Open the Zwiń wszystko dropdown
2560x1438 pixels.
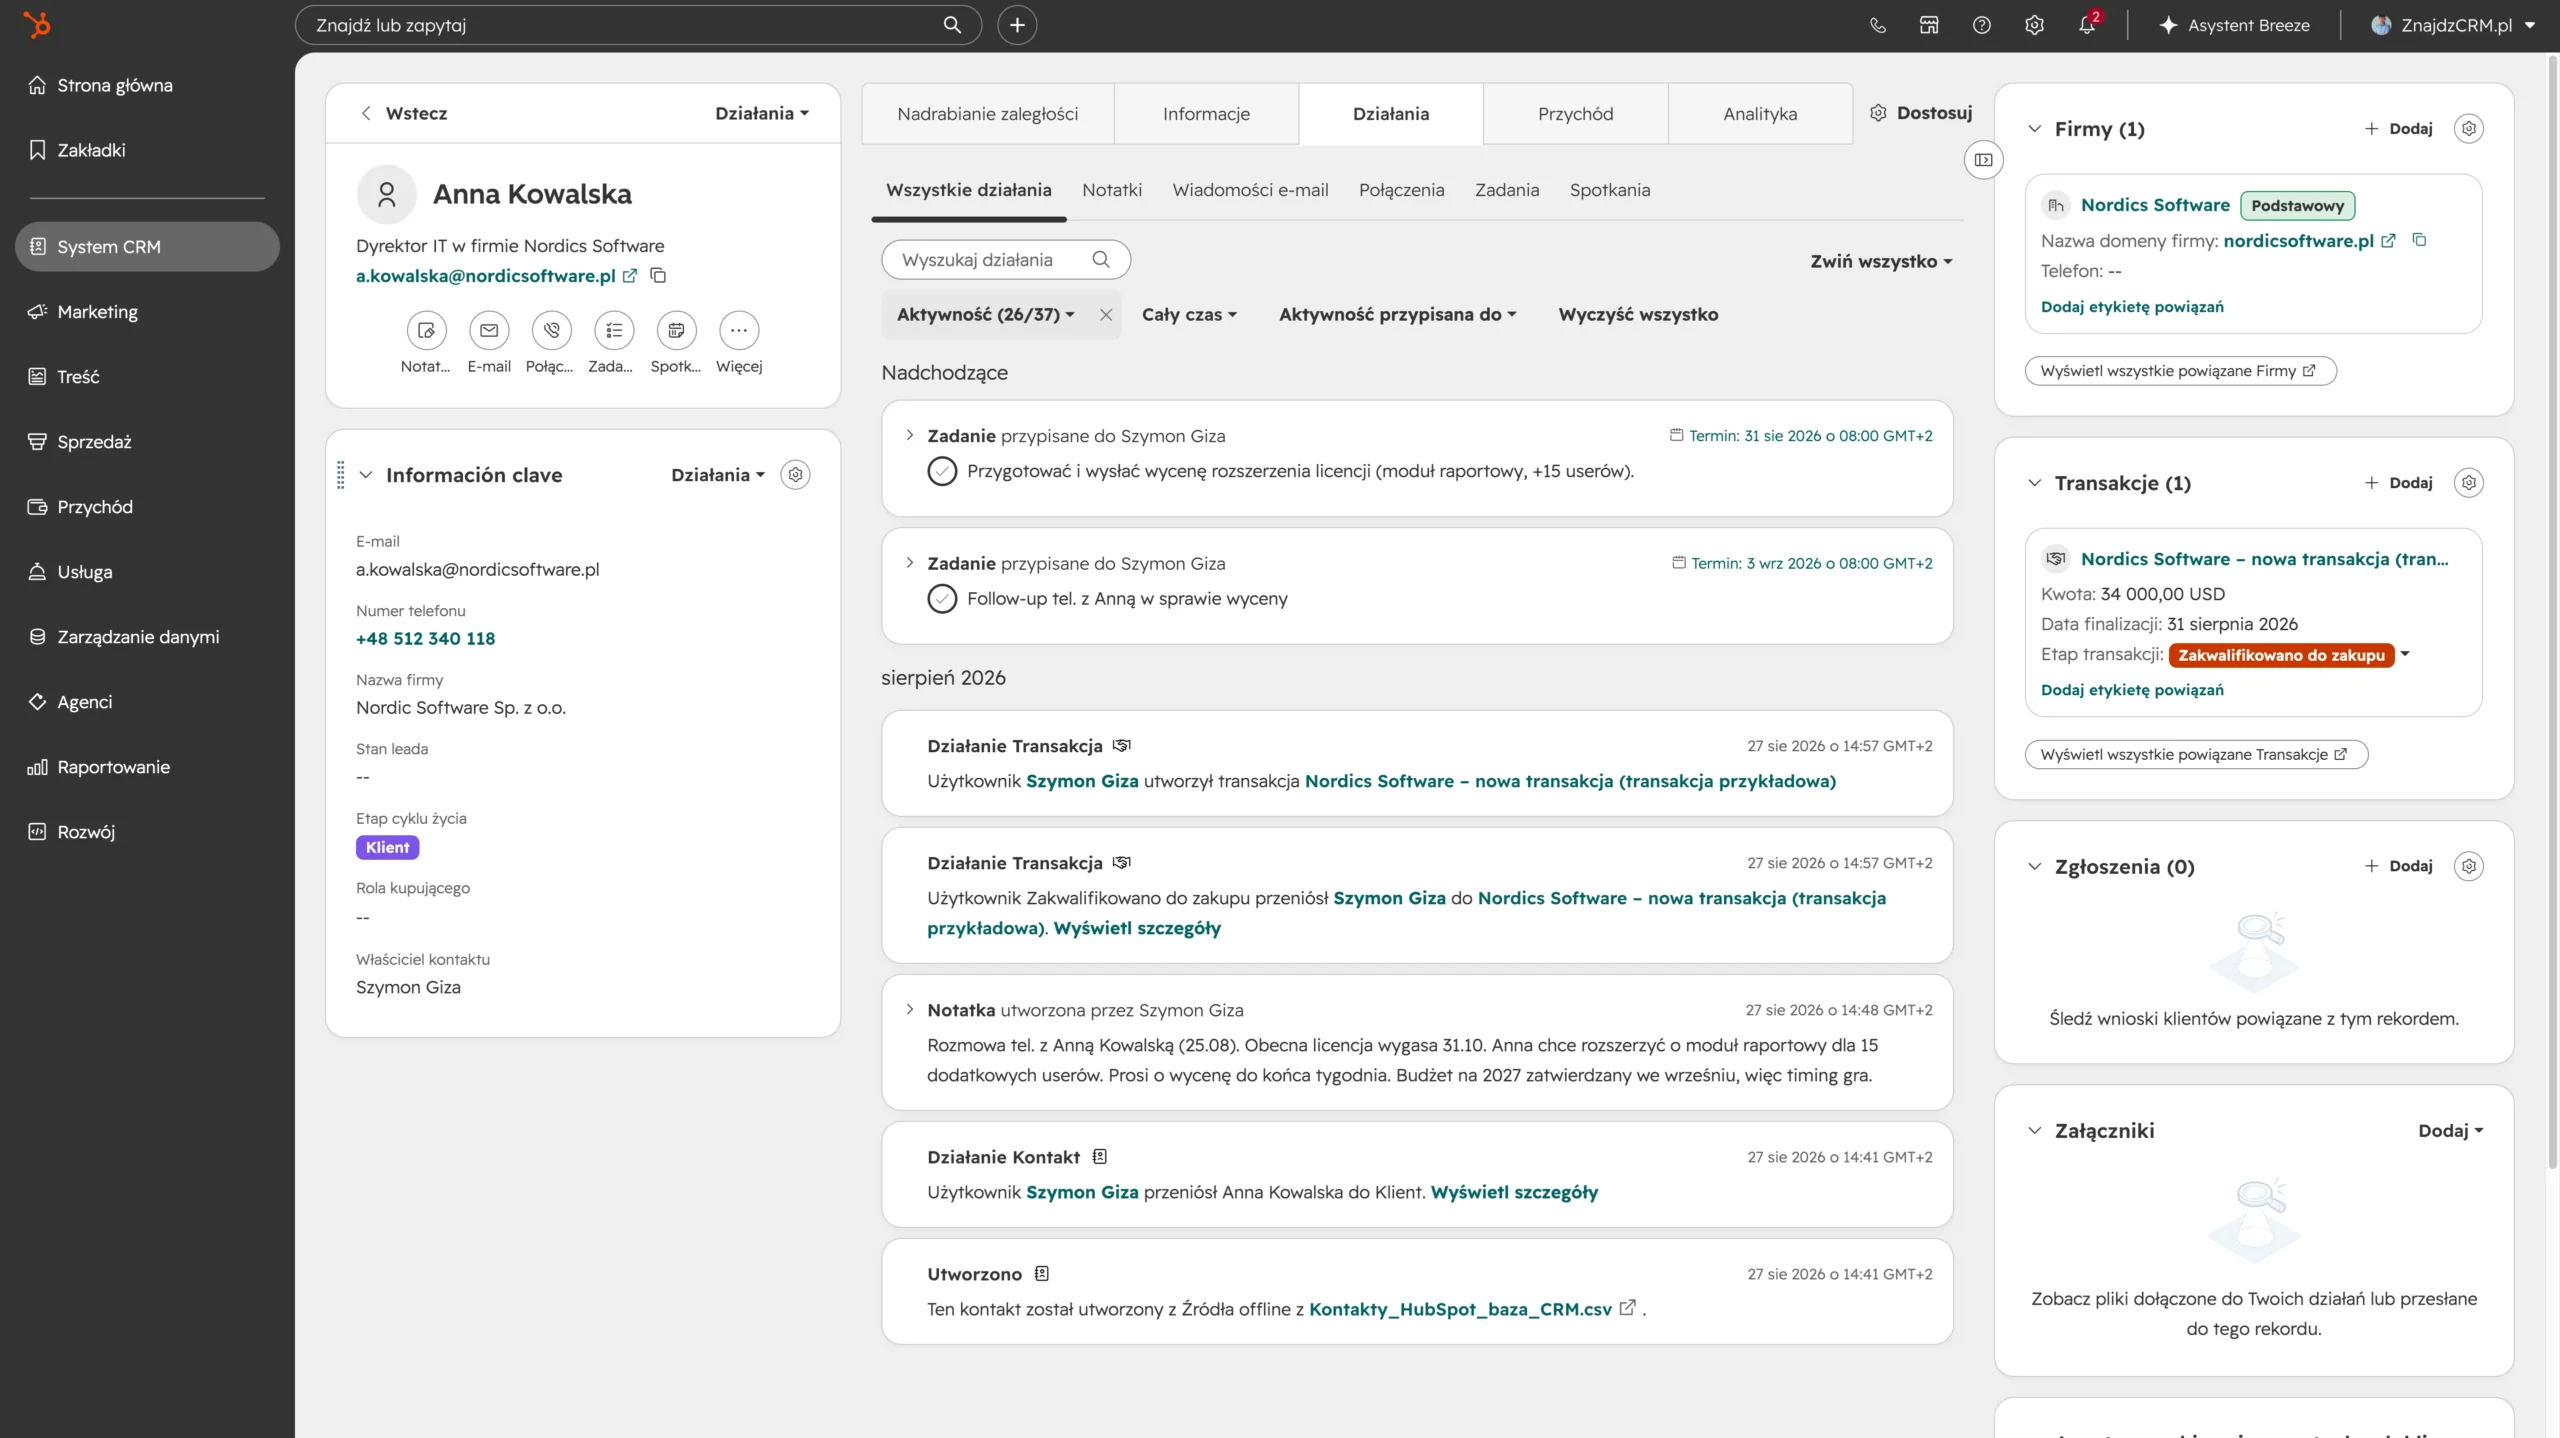pos(1881,261)
